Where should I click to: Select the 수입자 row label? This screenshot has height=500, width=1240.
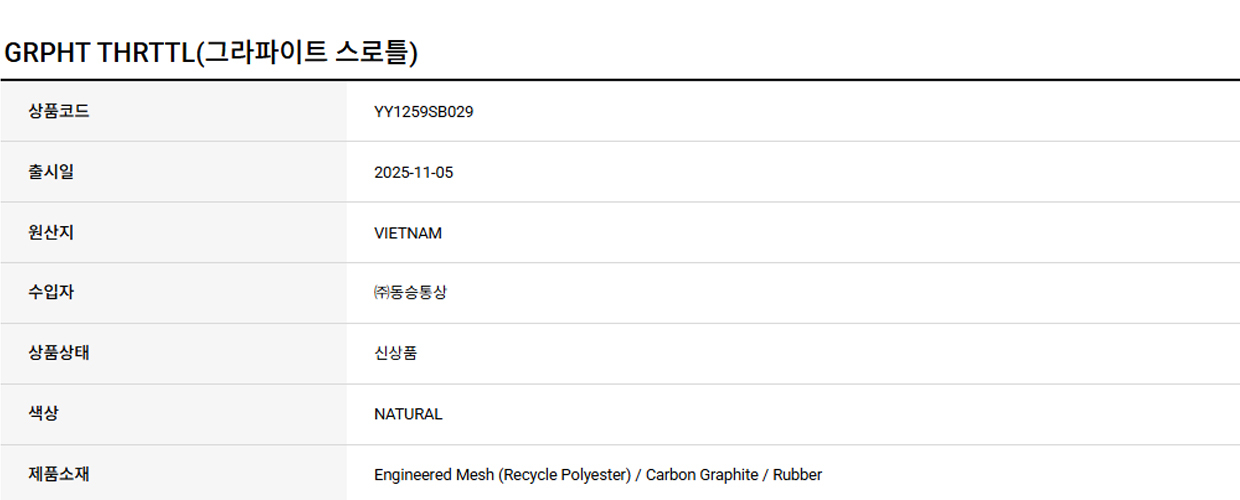click(x=51, y=293)
